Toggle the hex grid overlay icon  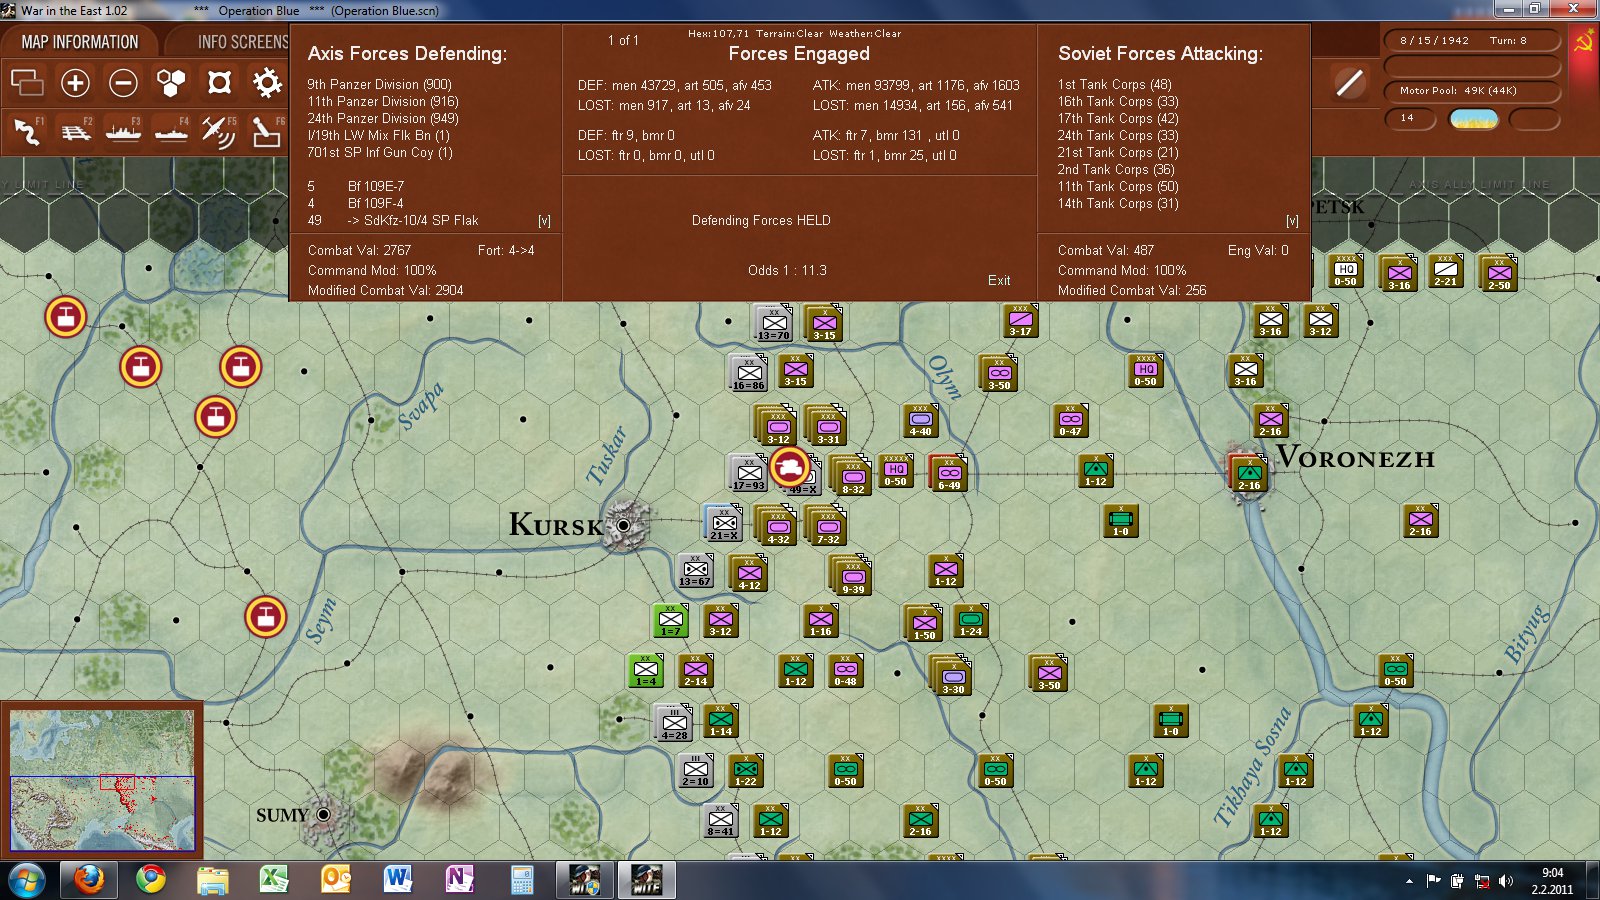tap(171, 82)
